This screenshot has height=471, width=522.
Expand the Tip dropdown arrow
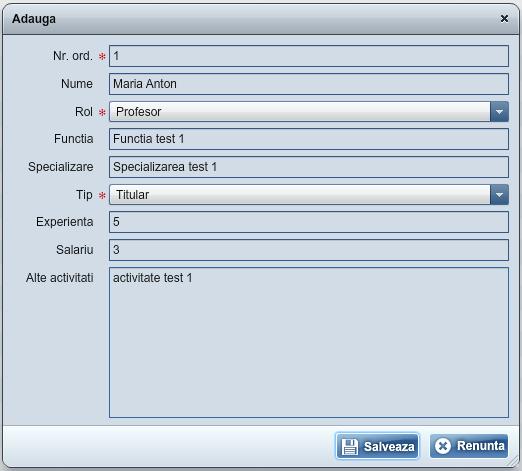point(499,195)
